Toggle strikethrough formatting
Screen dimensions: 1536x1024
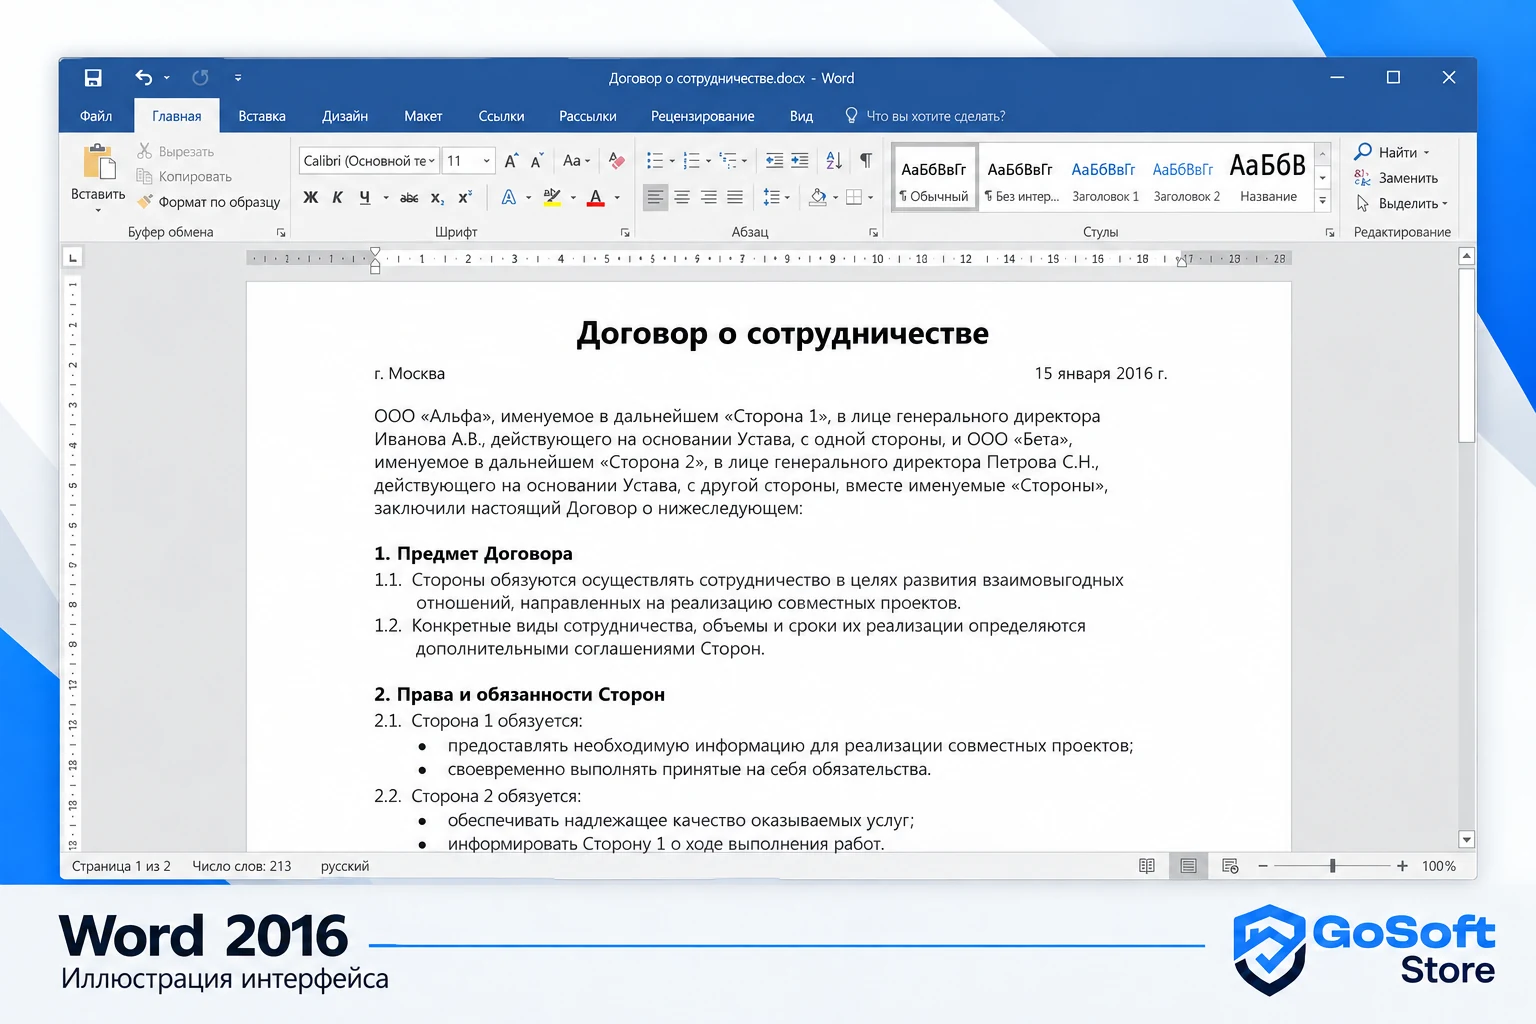click(409, 198)
